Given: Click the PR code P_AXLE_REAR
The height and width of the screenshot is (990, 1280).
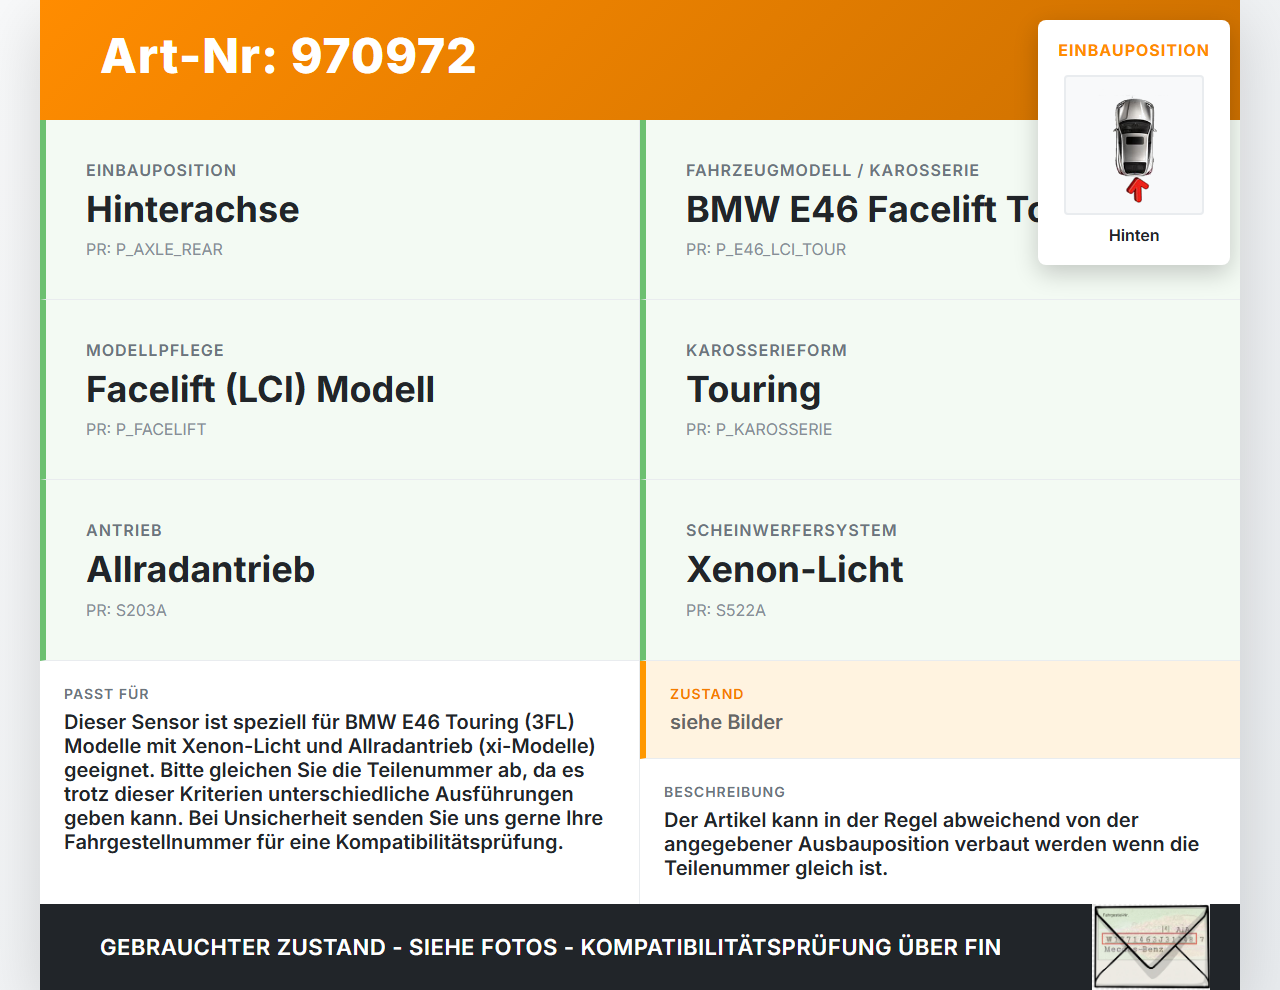Looking at the screenshot, I should [x=154, y=249].
